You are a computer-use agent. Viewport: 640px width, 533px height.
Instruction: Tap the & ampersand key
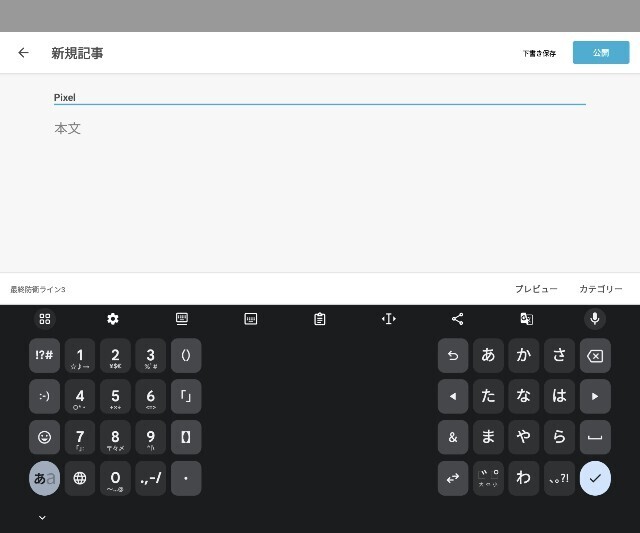453,437
